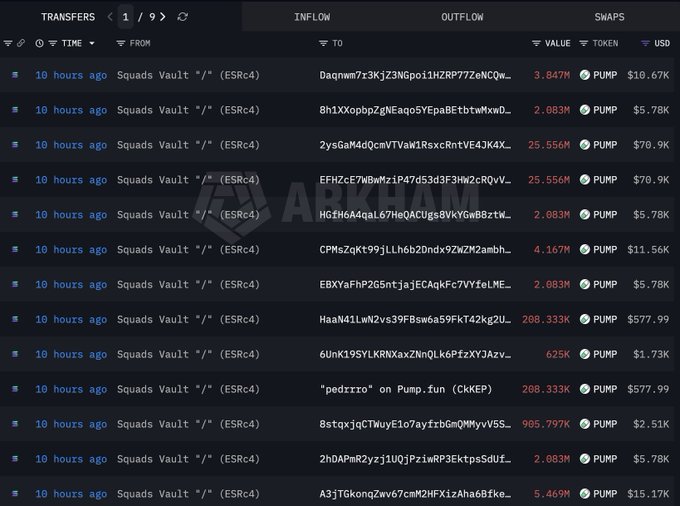Open Solana chain icon on the 2ysGaM4dQ row
The width and height of the screenshot is (680, 506).
pyautogui.click(x=15, y=145)
